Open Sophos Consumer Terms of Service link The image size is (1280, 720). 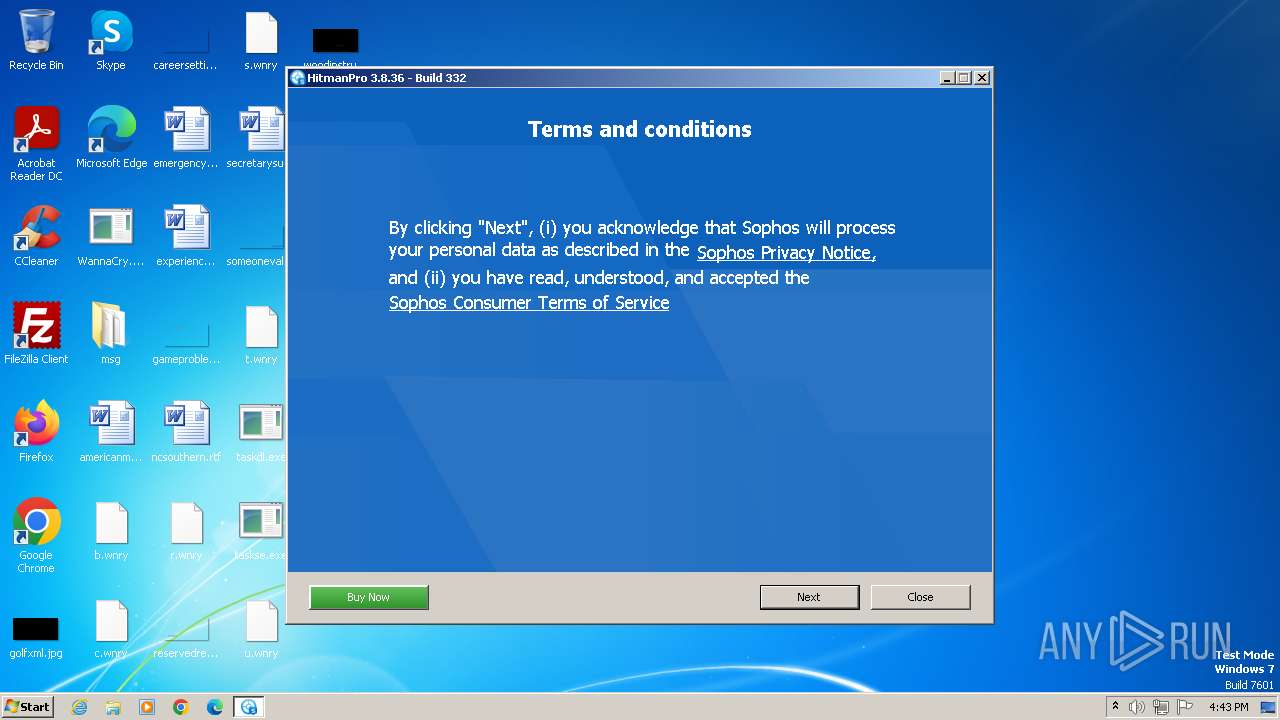529,303
